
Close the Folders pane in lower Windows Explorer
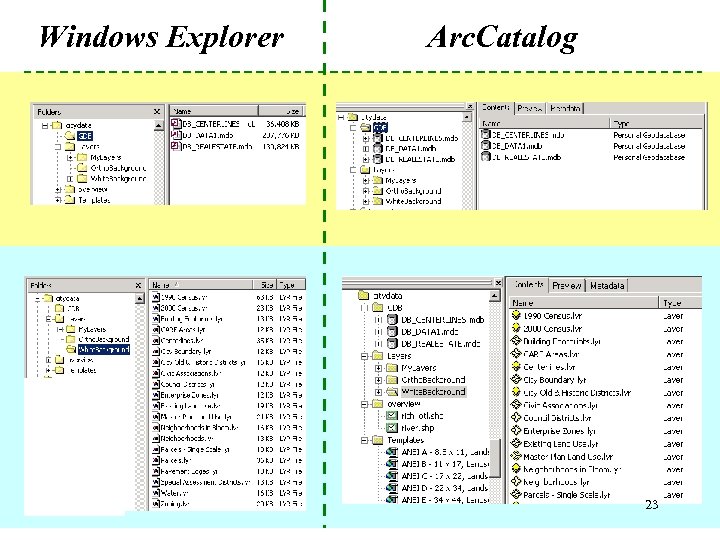138,285
